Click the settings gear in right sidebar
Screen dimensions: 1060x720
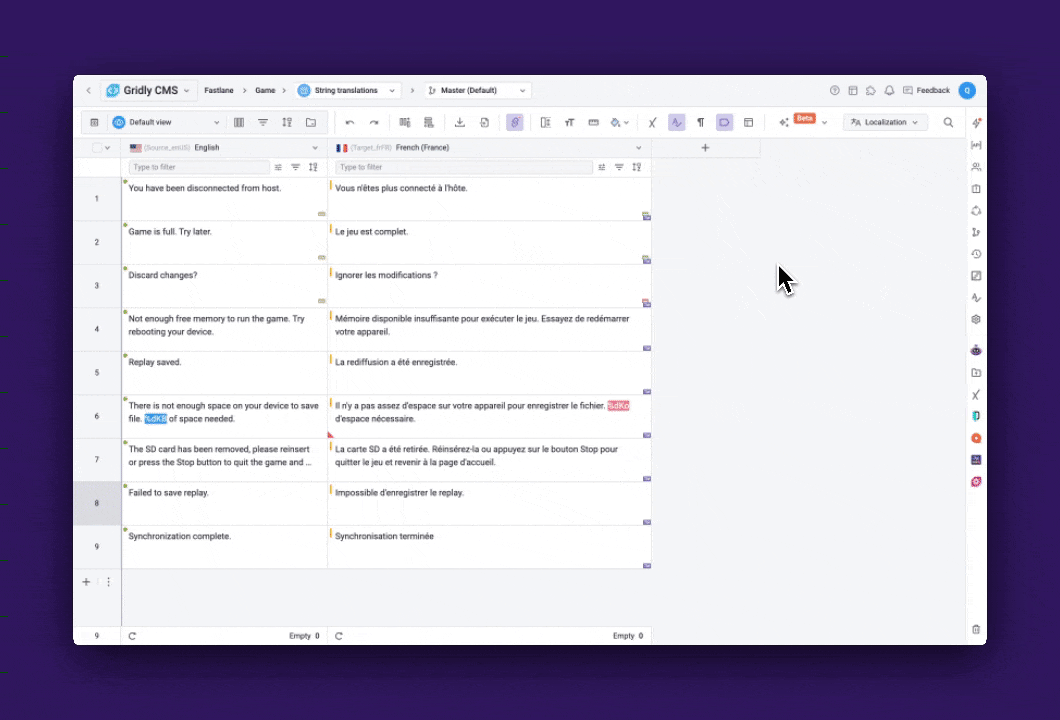pyautogui.click(x=976, y=320)
